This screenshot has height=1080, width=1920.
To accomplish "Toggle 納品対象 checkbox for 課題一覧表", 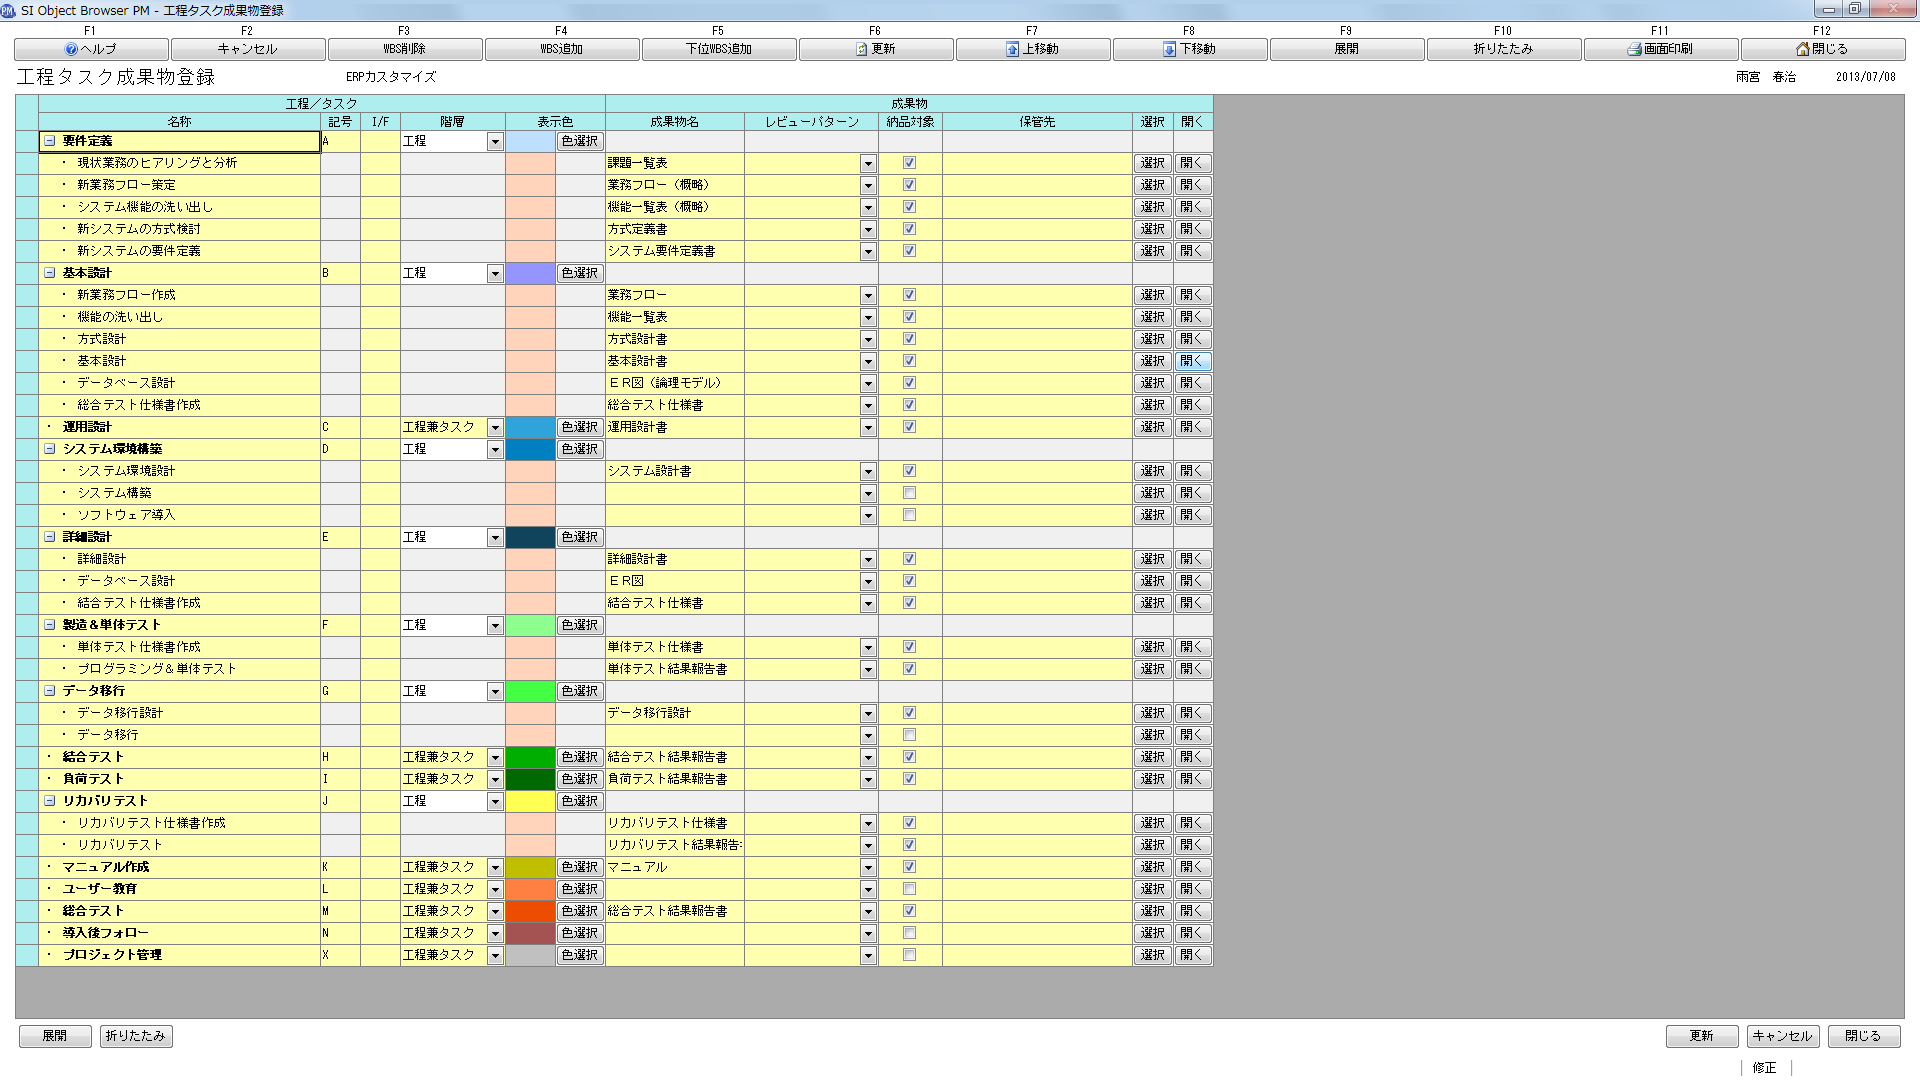I will (909, 163).
